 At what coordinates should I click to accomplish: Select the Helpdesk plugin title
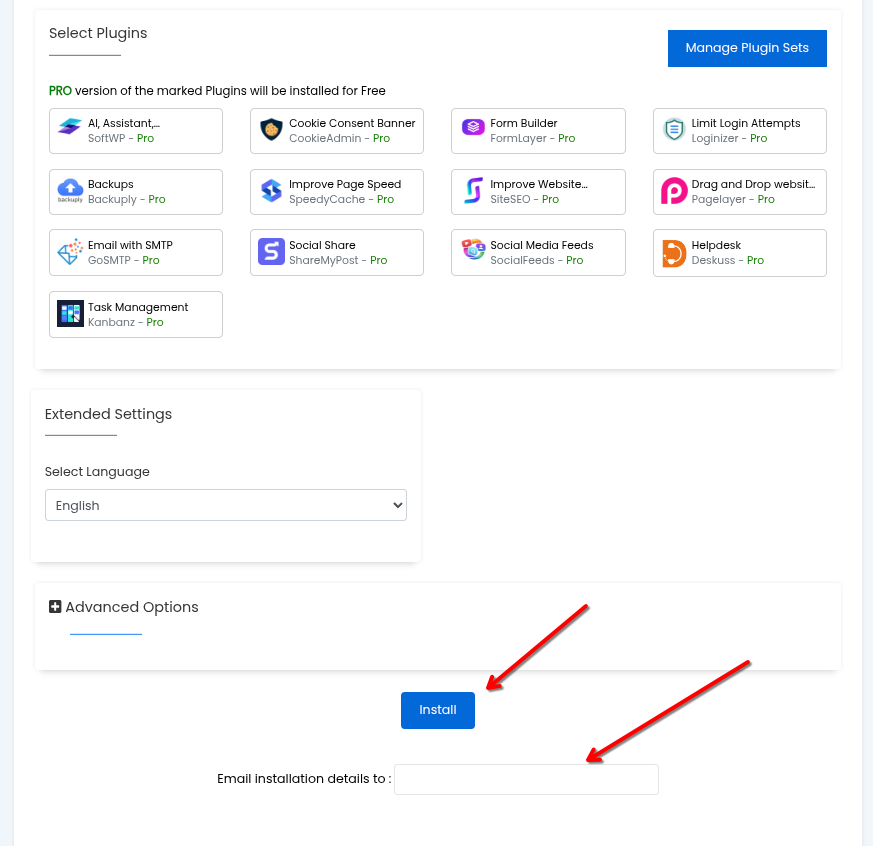(x=716, y=245)
